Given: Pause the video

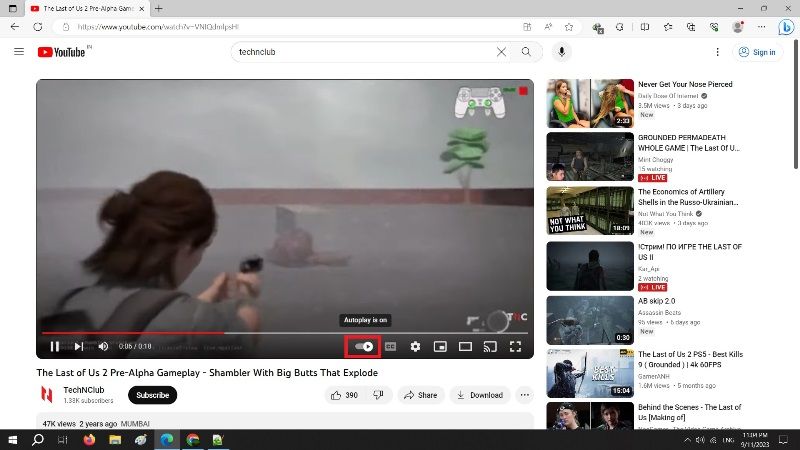Looking at the screenshot, I should [55, 346].
